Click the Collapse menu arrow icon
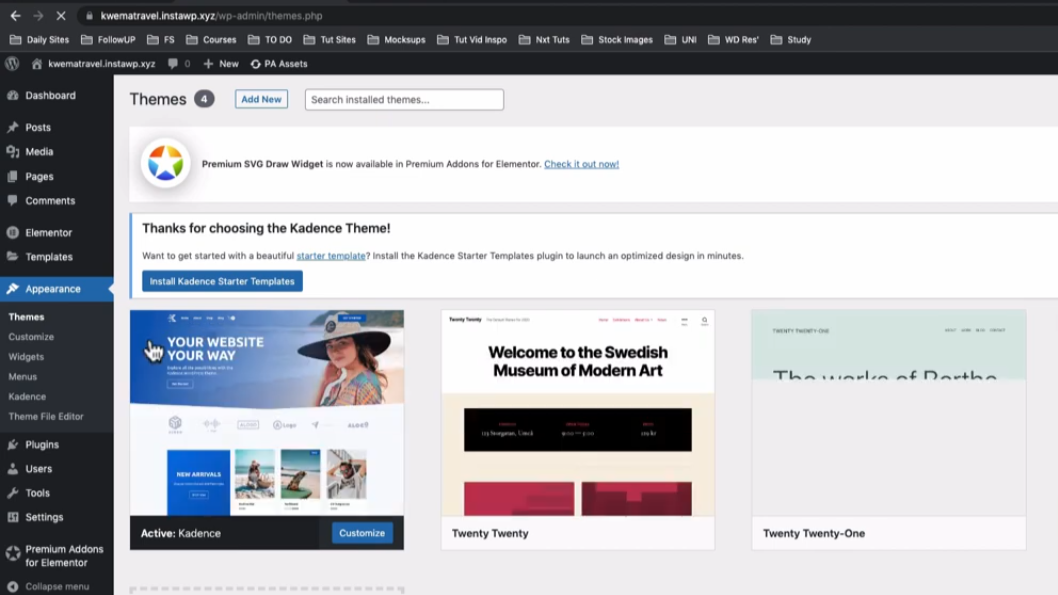The image size is (1058, 595). [x=13, y=587]
